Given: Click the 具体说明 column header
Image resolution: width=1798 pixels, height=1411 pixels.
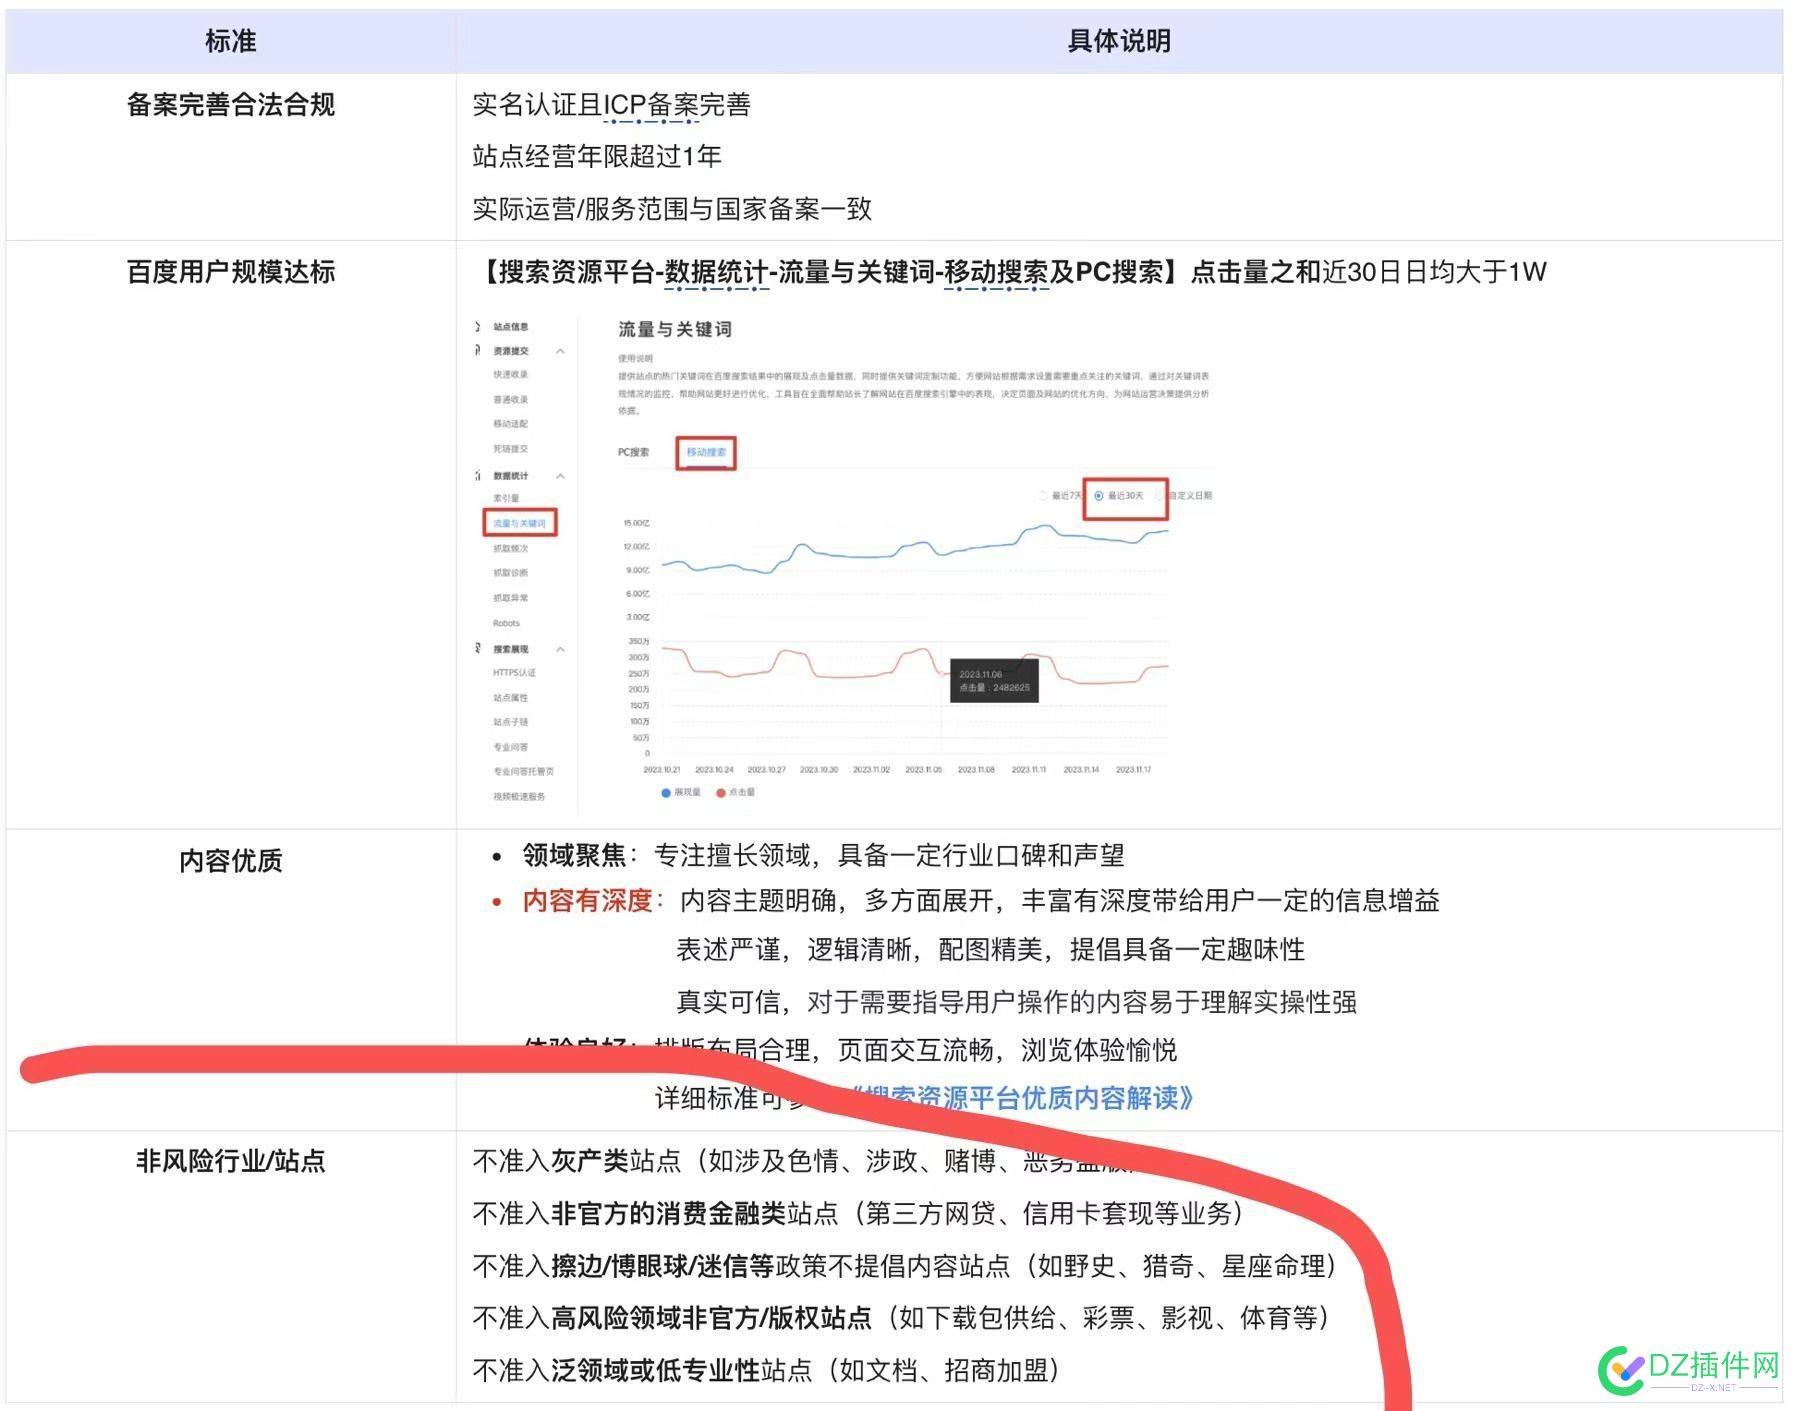Looking at the screenshot, I should pyautogui.click(x=1119, y=41).
